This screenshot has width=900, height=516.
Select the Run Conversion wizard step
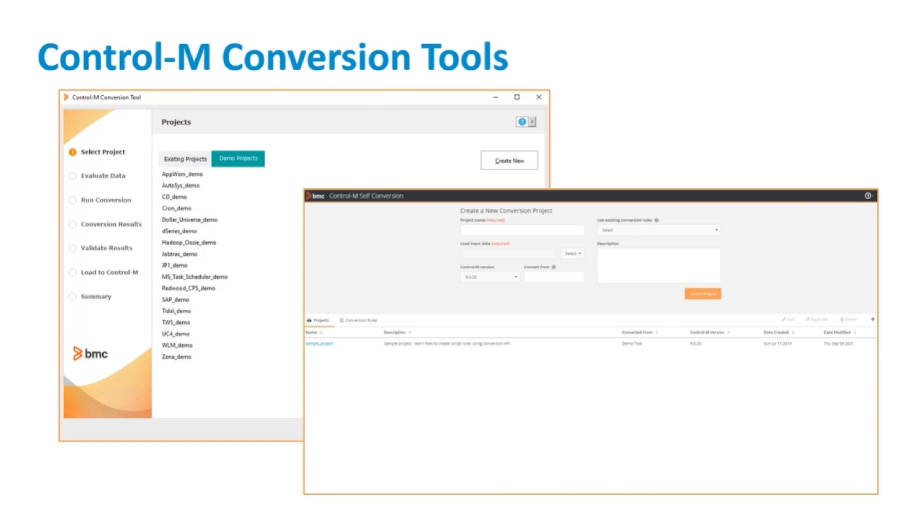105,200
